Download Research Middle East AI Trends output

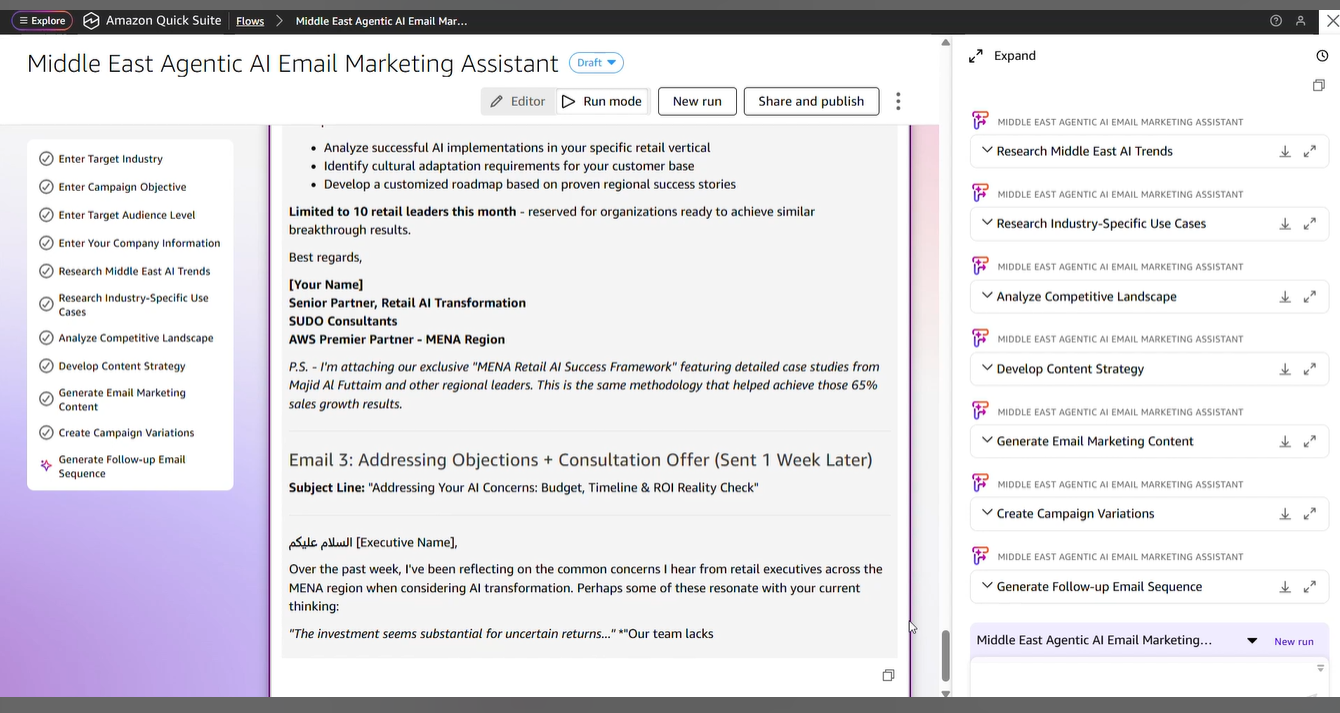[x=1285, y=152]
